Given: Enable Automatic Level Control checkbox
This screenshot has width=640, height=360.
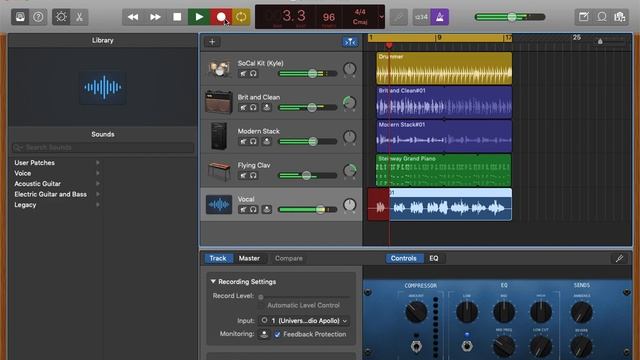Looking at the screenshot, I should click(261, 305).
